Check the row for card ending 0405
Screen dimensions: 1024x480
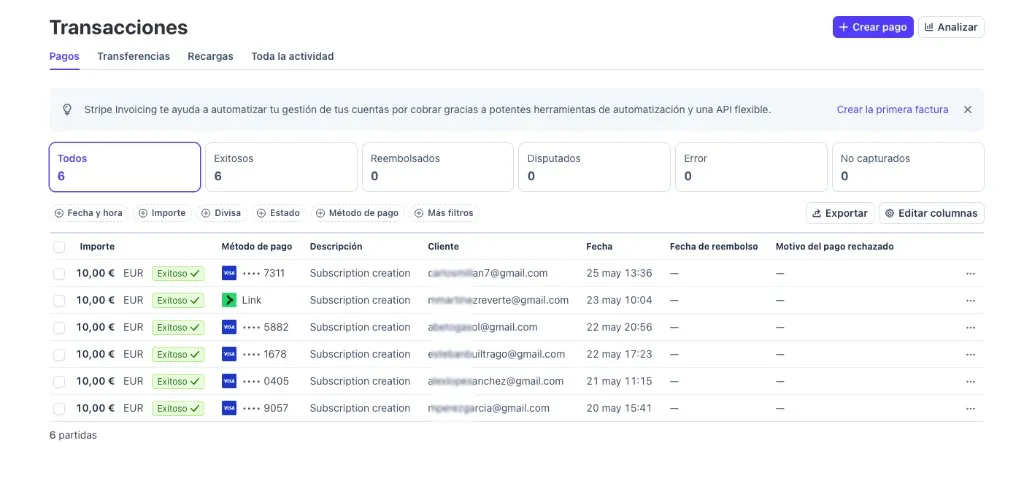pos(59,381)
